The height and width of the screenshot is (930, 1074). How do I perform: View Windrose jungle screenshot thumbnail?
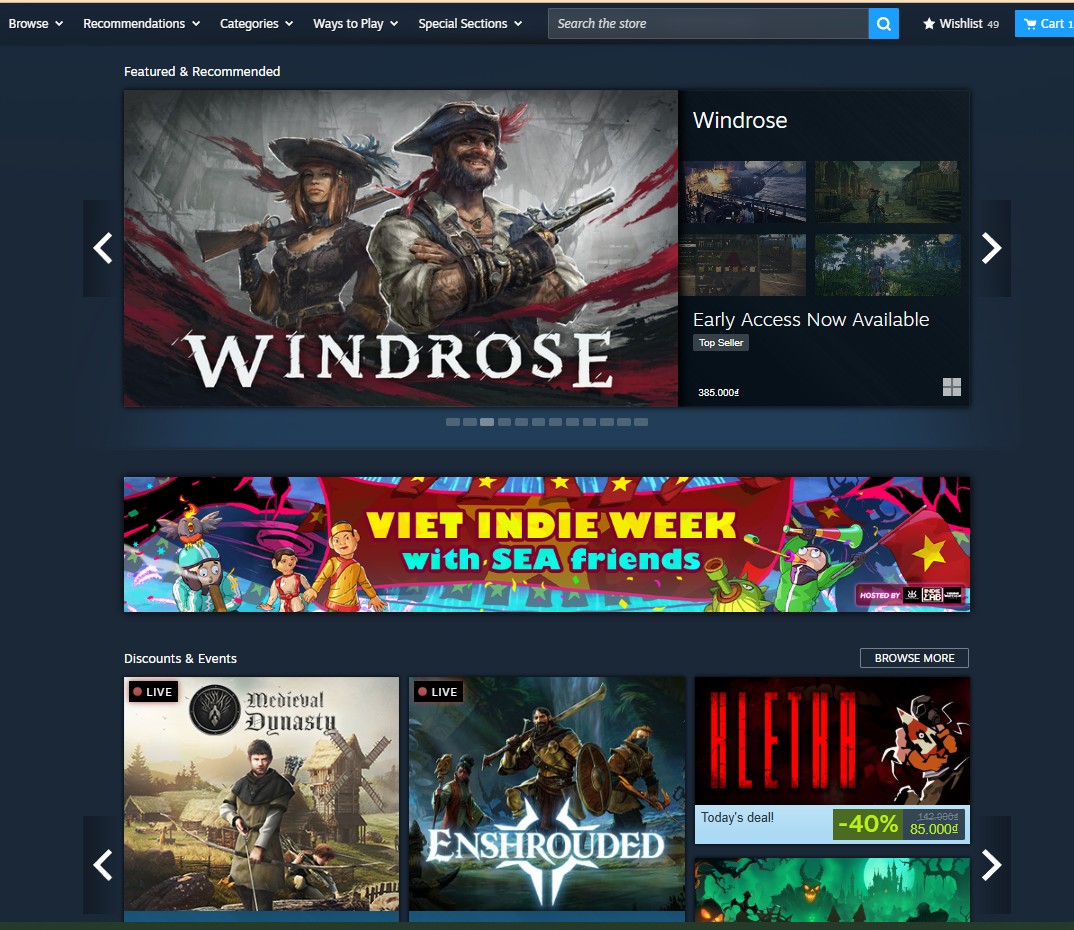pos(888,264)
